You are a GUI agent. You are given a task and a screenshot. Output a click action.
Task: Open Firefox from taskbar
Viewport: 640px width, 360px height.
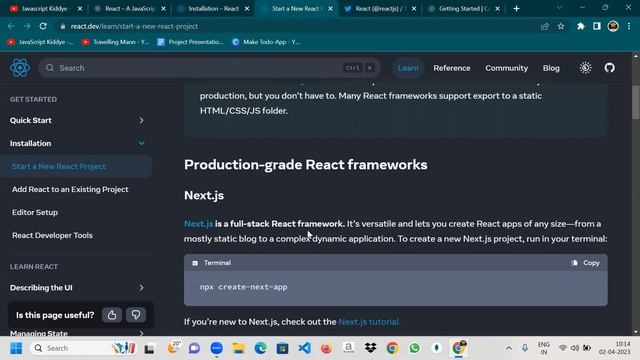pos(326,348)
